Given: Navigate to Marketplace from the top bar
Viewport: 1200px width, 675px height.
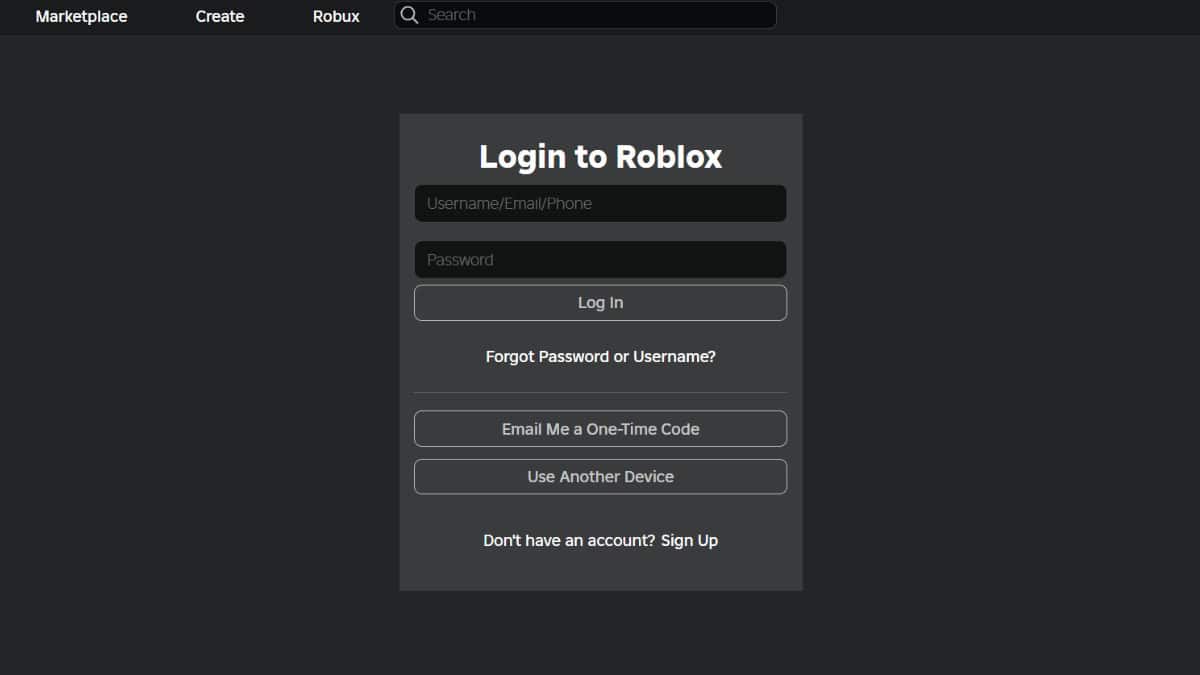Looking at the screenshot, I should coord(81,16).
